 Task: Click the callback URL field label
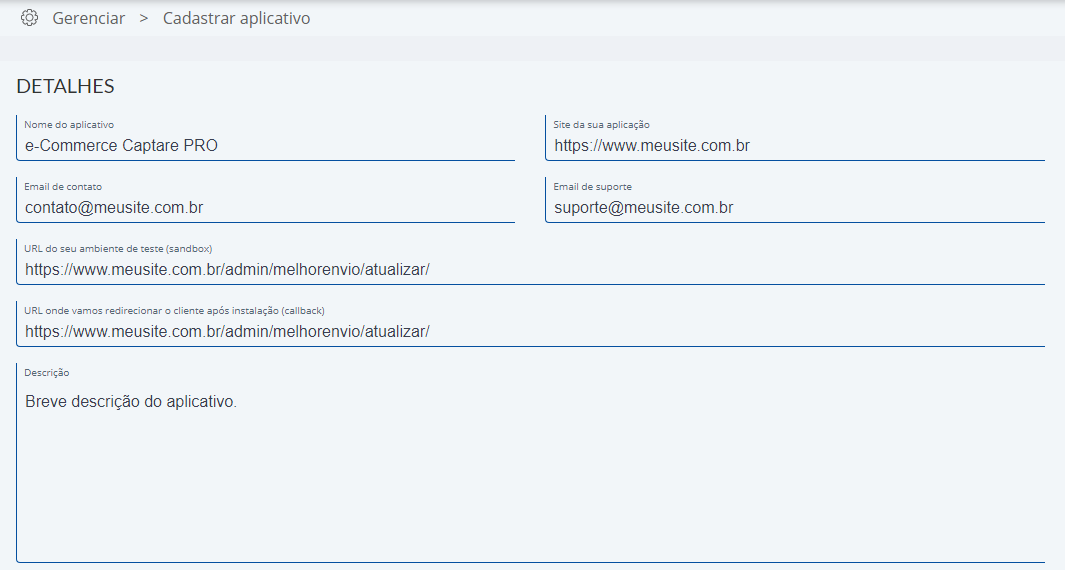(175, 310)
